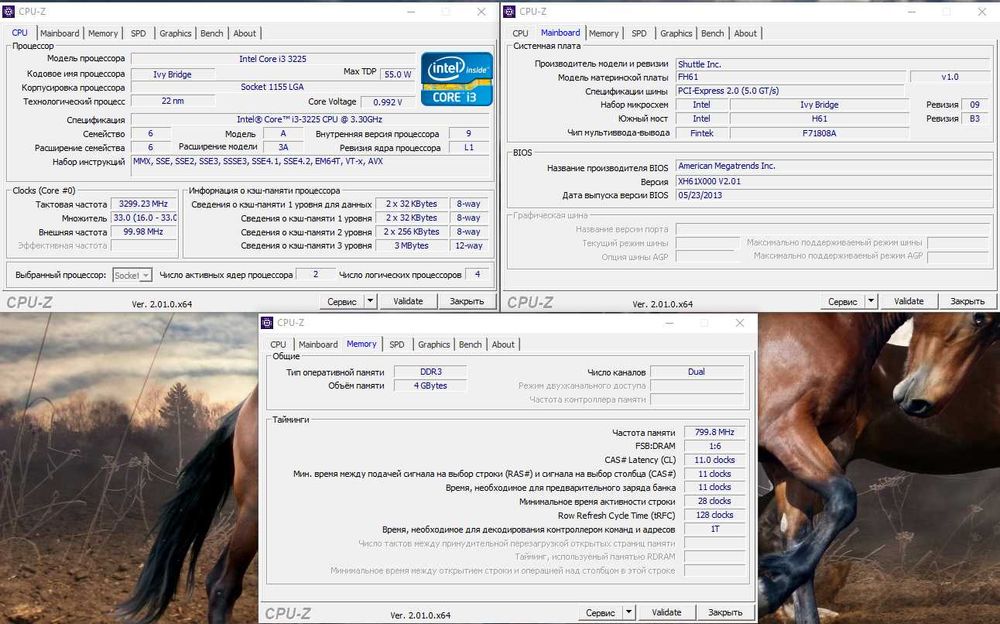Image resolution: width=1000 pixels, height=624 pixels.
Task: Click the Core Voltage 0.992 V value
Action: [388, 102]
